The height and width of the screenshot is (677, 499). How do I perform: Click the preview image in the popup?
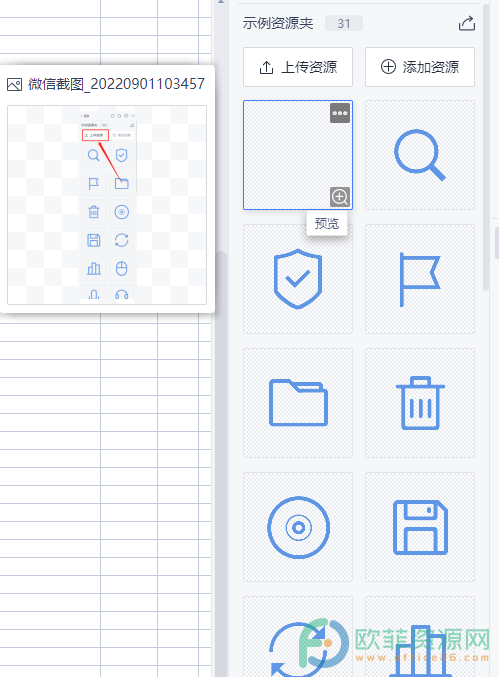click(x=107, y=205)
